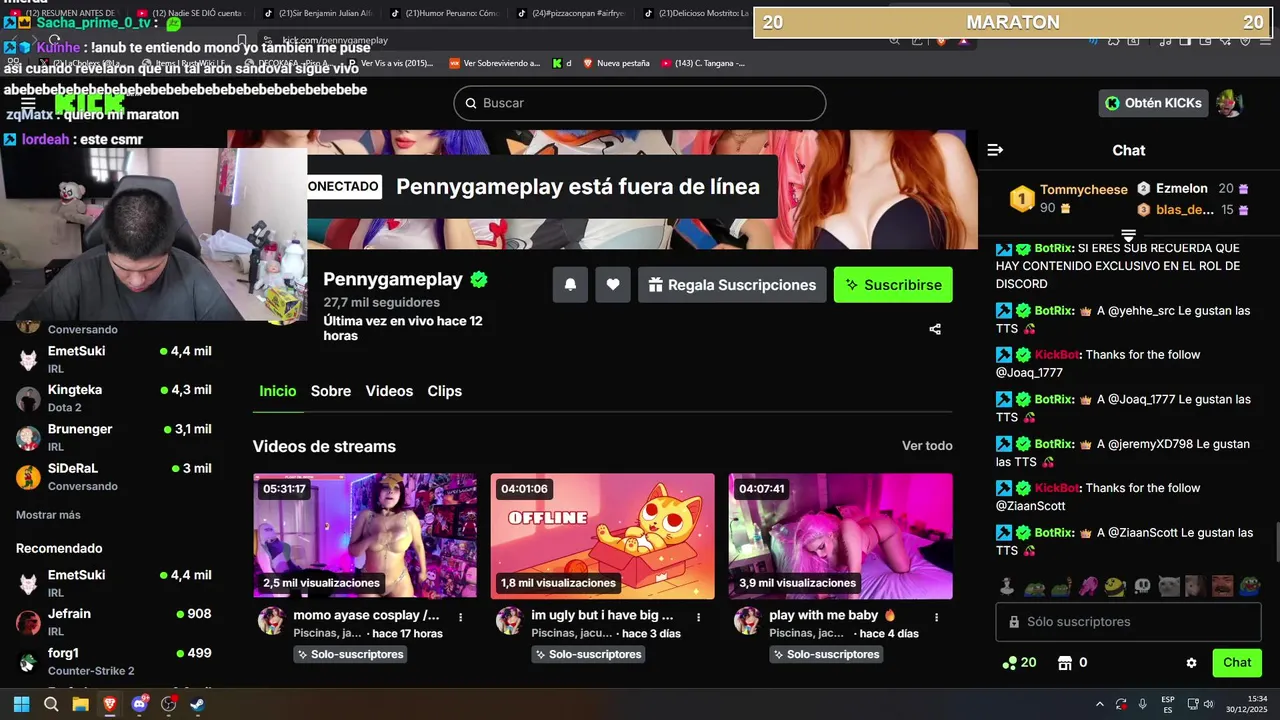Click the im ugly but i have big title
Image resolution: width=1280 pixels, height=720 pixels.
pos(602,615)
